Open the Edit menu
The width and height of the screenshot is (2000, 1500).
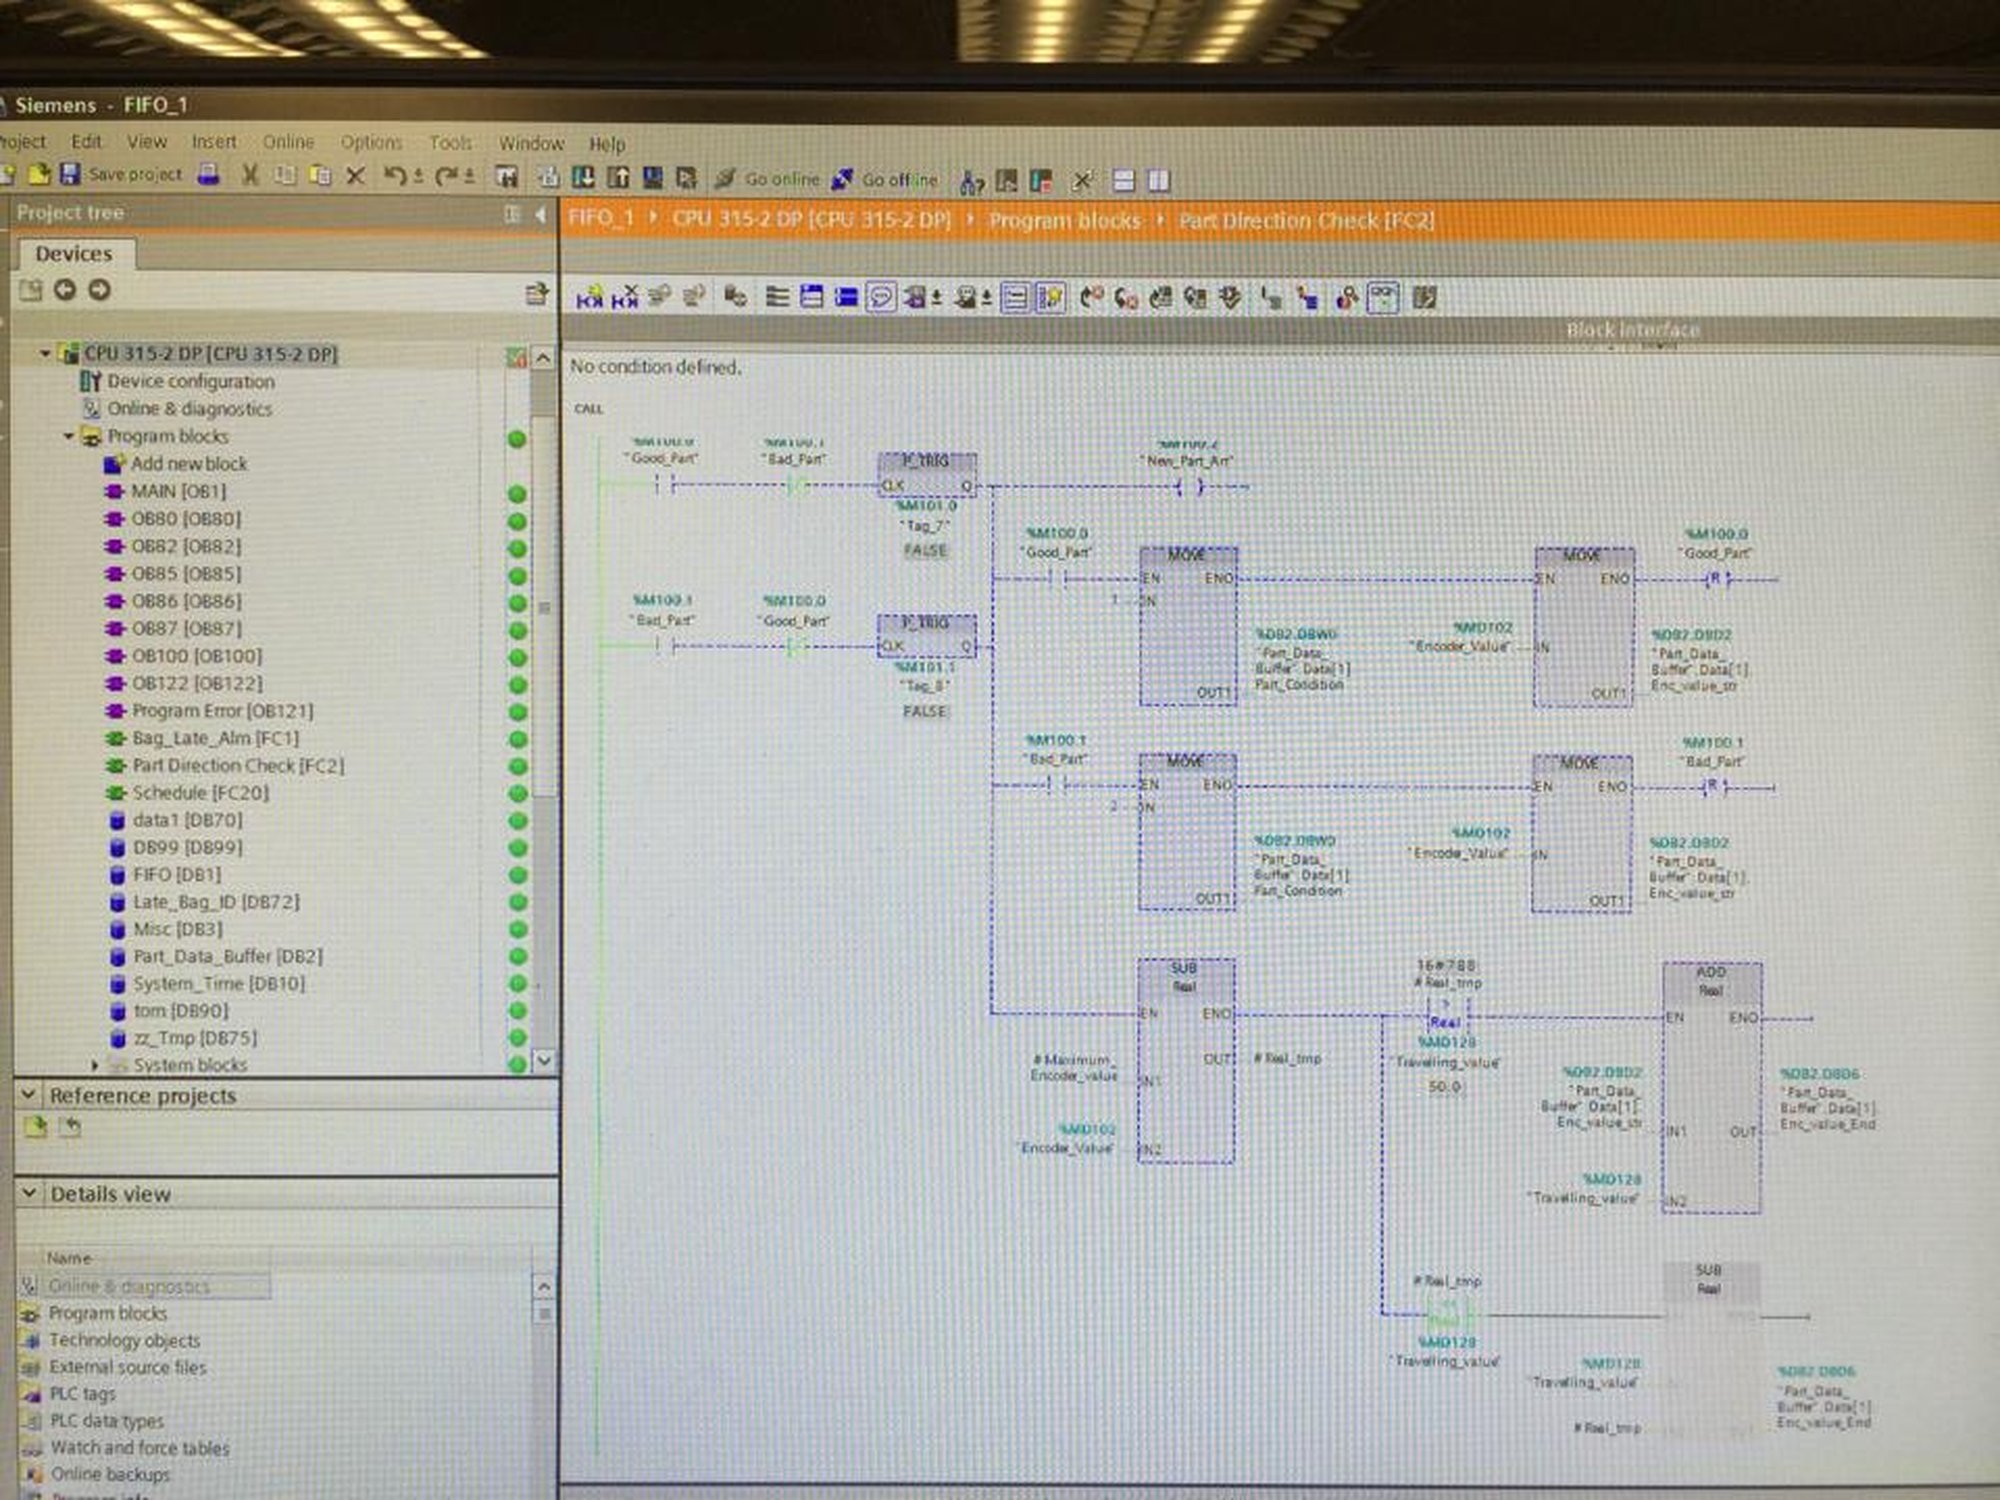86,142
